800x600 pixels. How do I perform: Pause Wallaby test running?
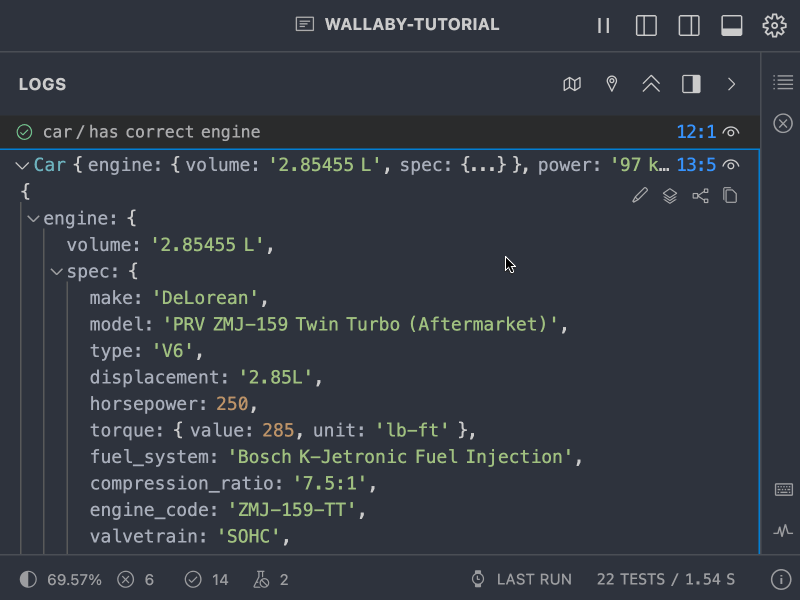pyautogui.click(x=604, y=25)
